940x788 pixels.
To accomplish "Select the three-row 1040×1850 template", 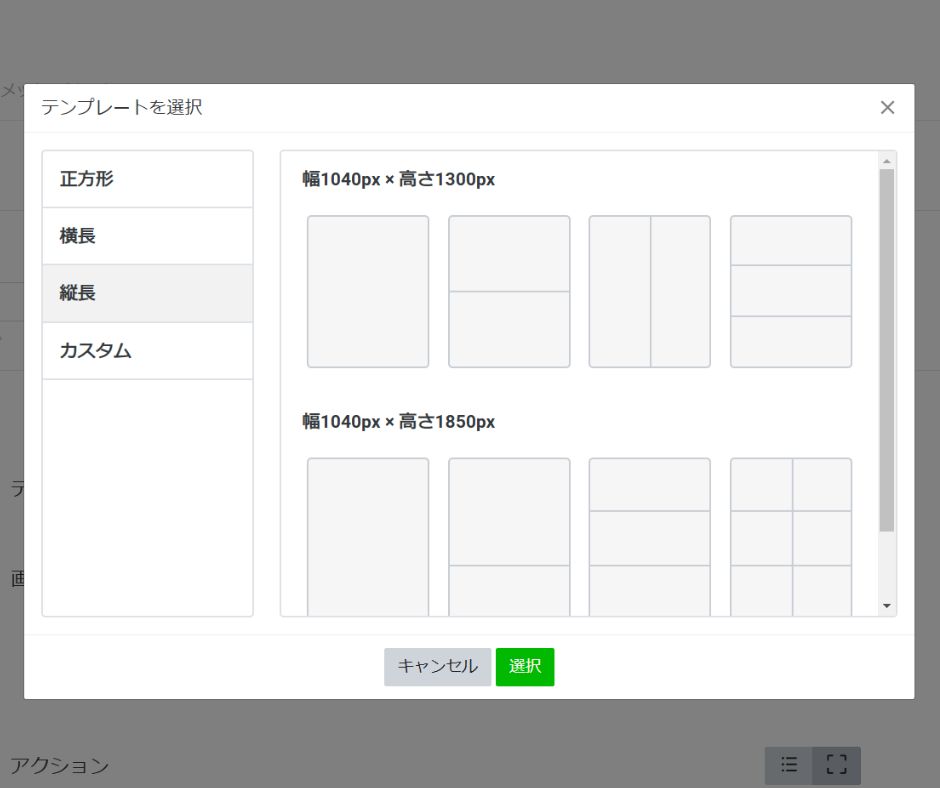I will pos(650,536).
